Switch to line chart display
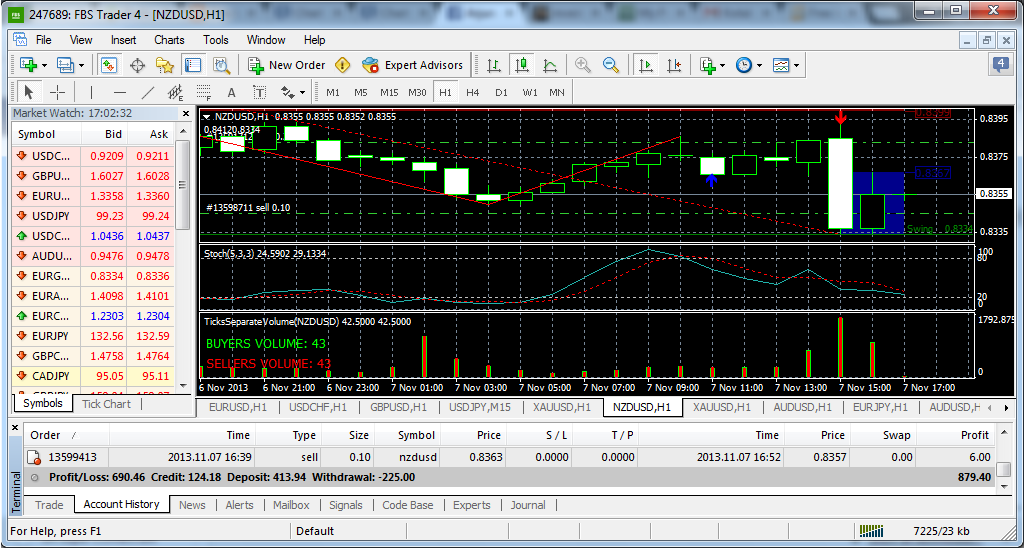 550,65
